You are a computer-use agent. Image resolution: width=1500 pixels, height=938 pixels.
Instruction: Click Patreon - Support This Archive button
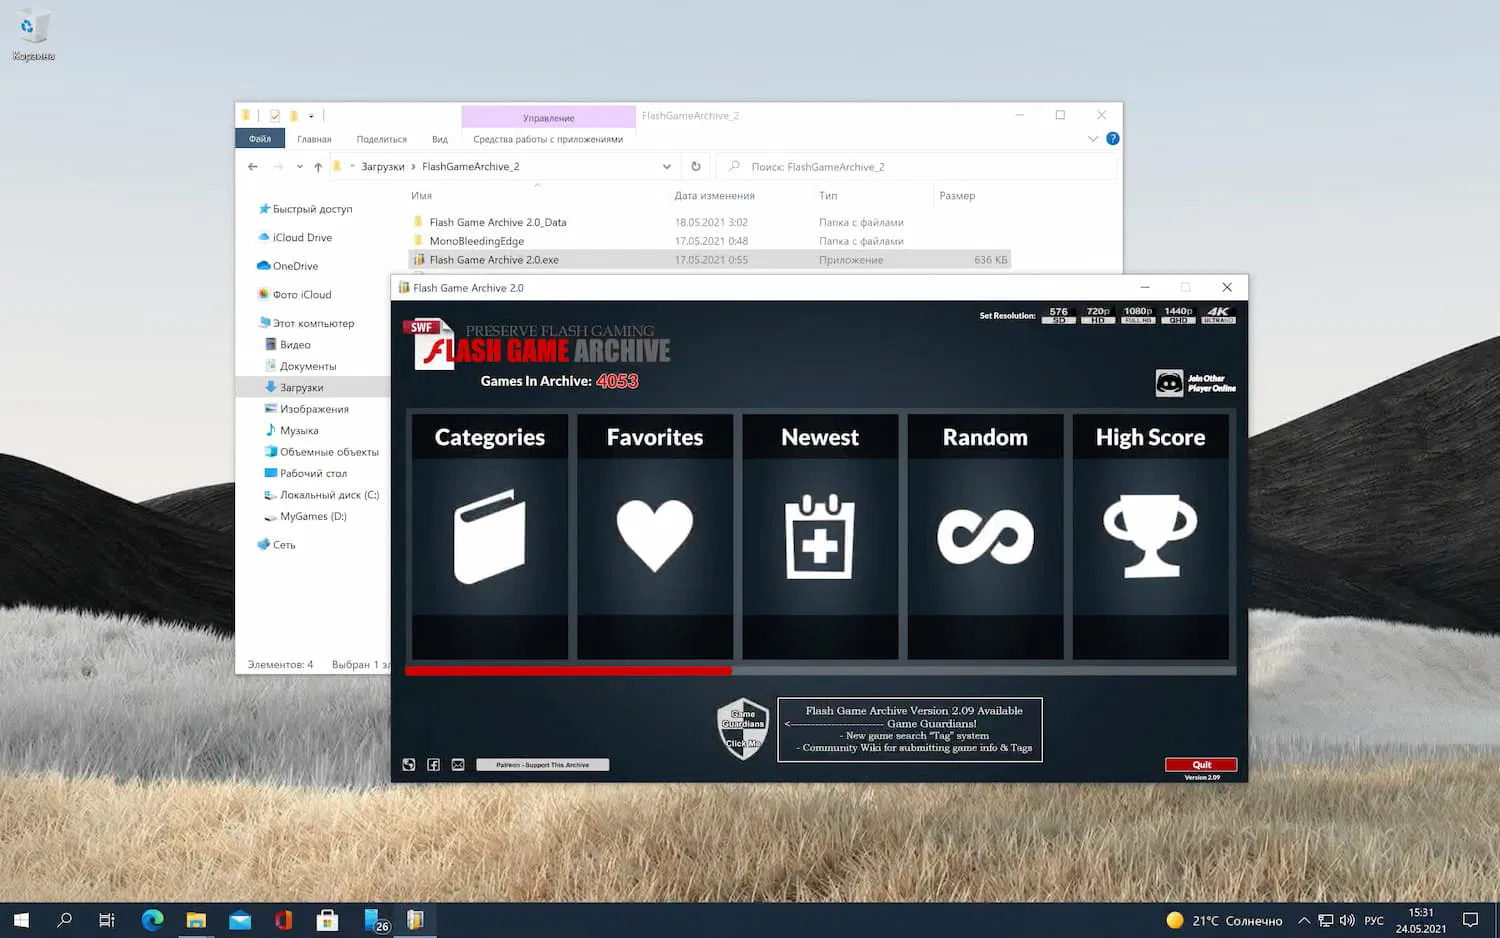543,765
